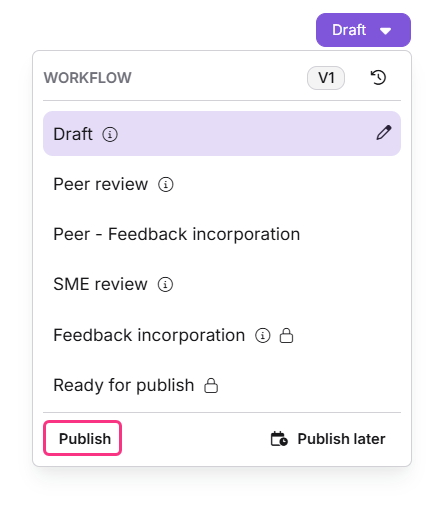Select the Ready for publish stage
The height and width of the screenshot is (523, 442).
pos(222,386)
